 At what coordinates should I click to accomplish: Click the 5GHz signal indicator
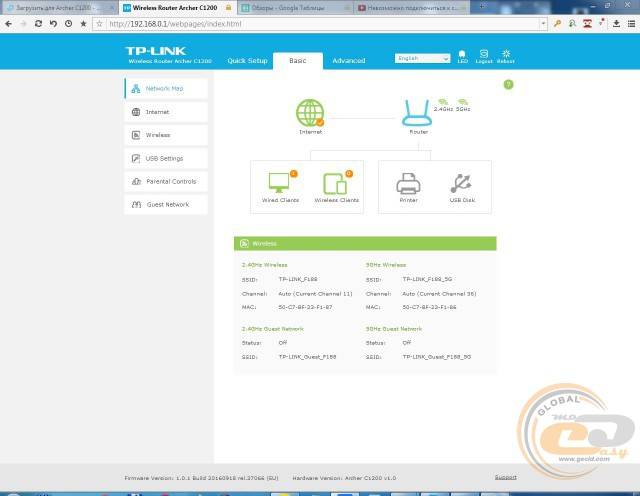pyautogui.click(x=463, y=105)
